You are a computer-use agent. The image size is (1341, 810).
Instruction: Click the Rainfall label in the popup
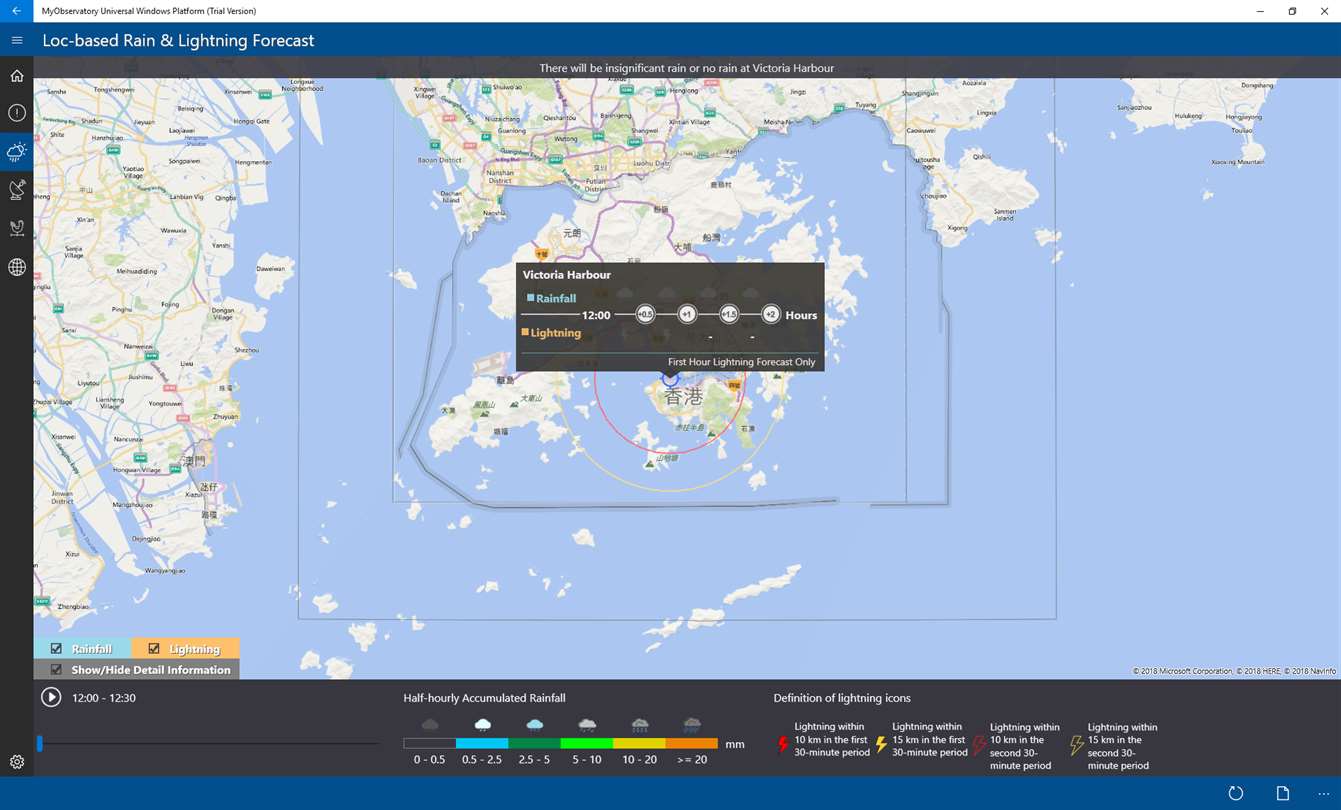point(556,298)
